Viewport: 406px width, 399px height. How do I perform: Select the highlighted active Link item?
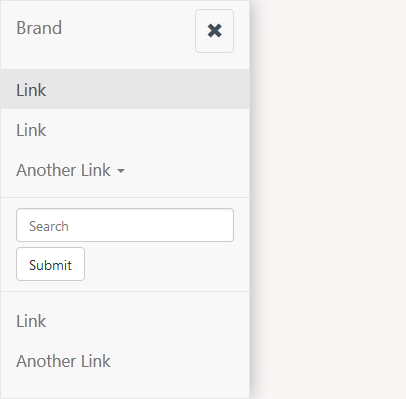(125, 89)
